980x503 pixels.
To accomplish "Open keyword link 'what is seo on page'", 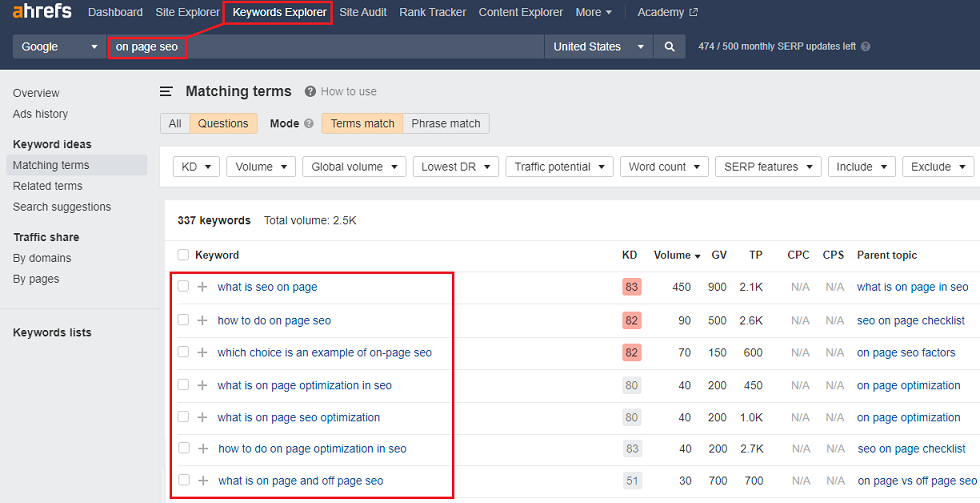I will point(268,287).
